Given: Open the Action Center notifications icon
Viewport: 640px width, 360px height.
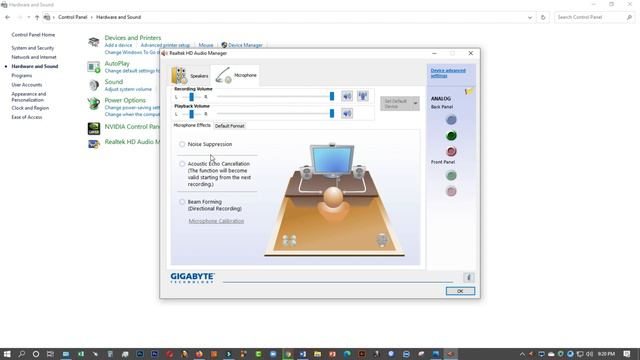Looking at the screenshot, I should 627,354.
